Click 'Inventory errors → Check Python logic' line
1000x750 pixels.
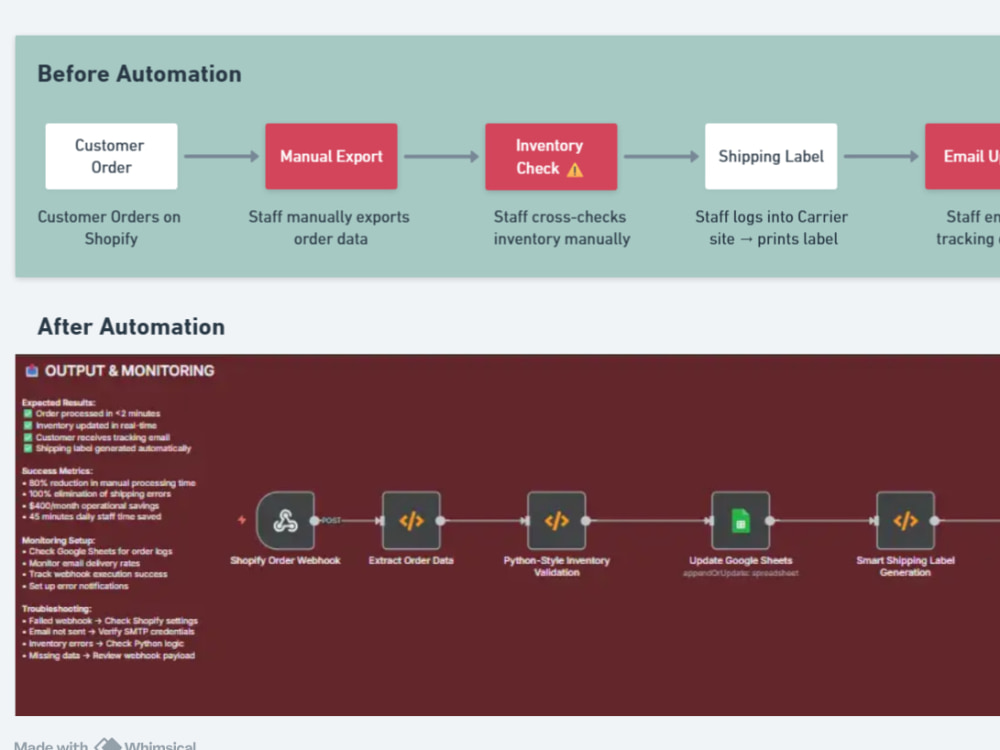(103, 643)
